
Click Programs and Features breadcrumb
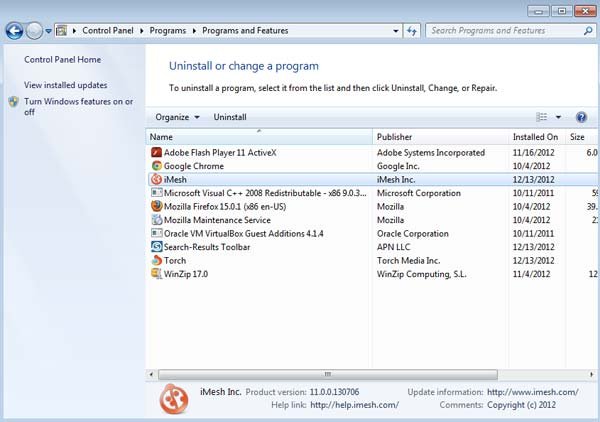(245, 31)
